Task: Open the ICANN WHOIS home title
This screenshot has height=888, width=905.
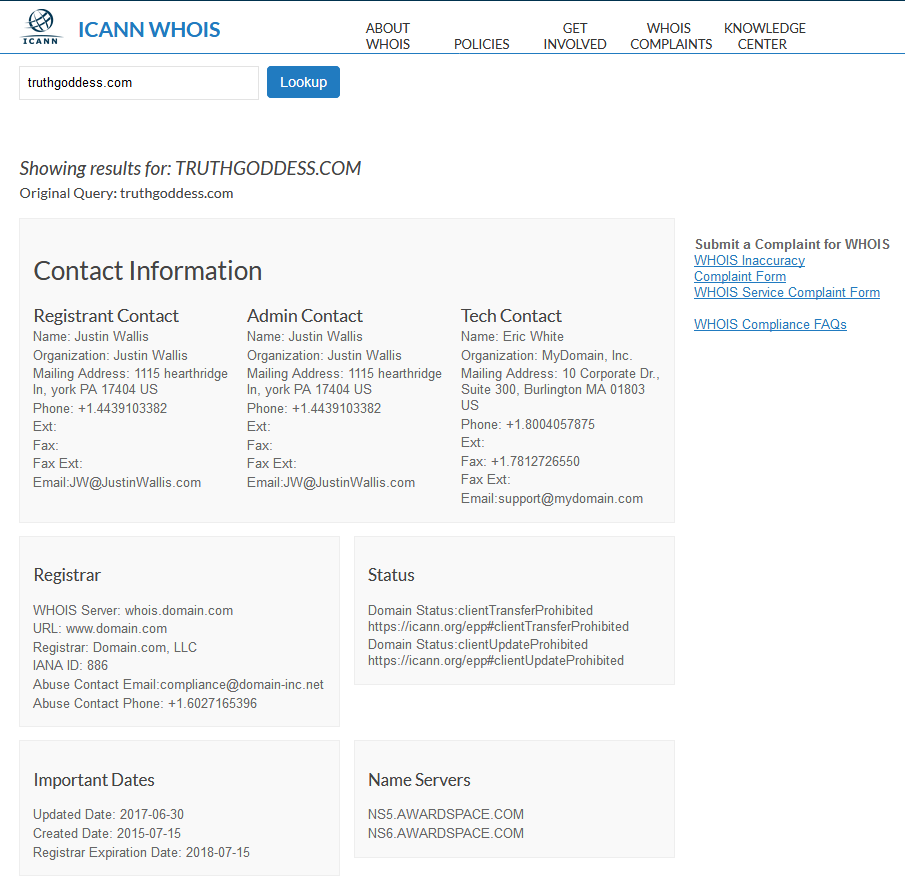Action: [x=149, y=29]
